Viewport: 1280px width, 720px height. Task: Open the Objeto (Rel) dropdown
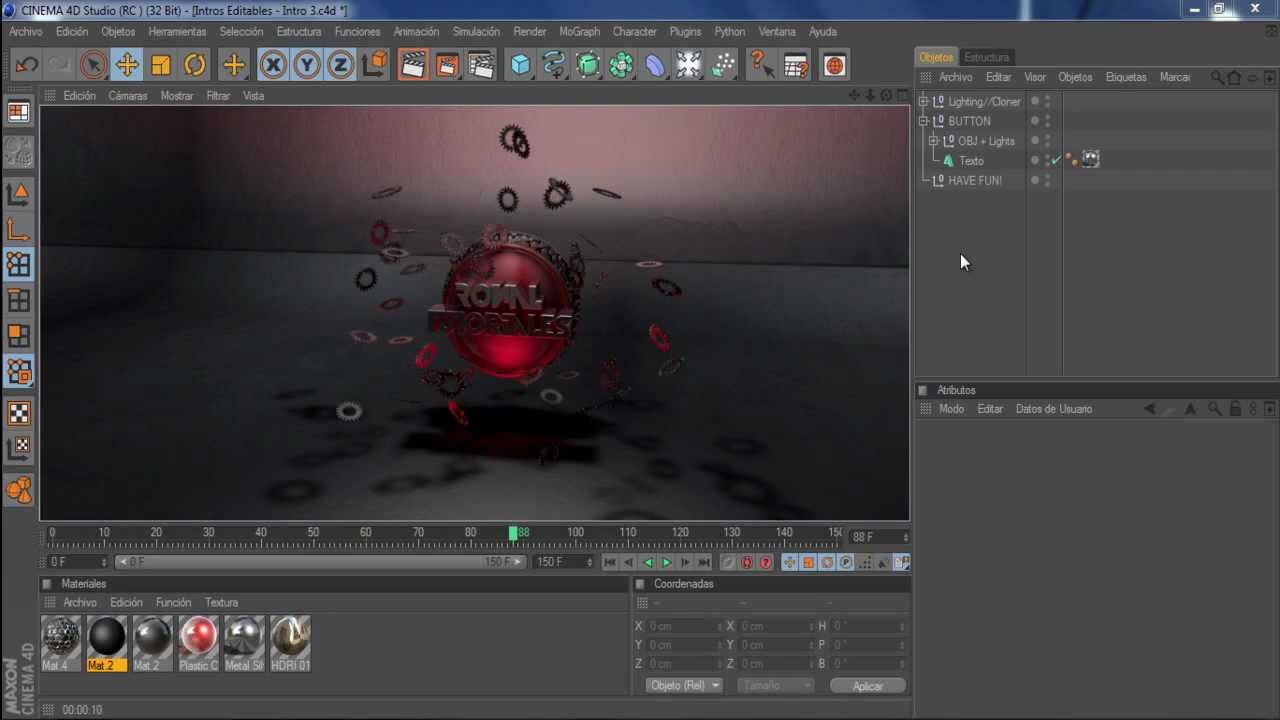point(684,686)
